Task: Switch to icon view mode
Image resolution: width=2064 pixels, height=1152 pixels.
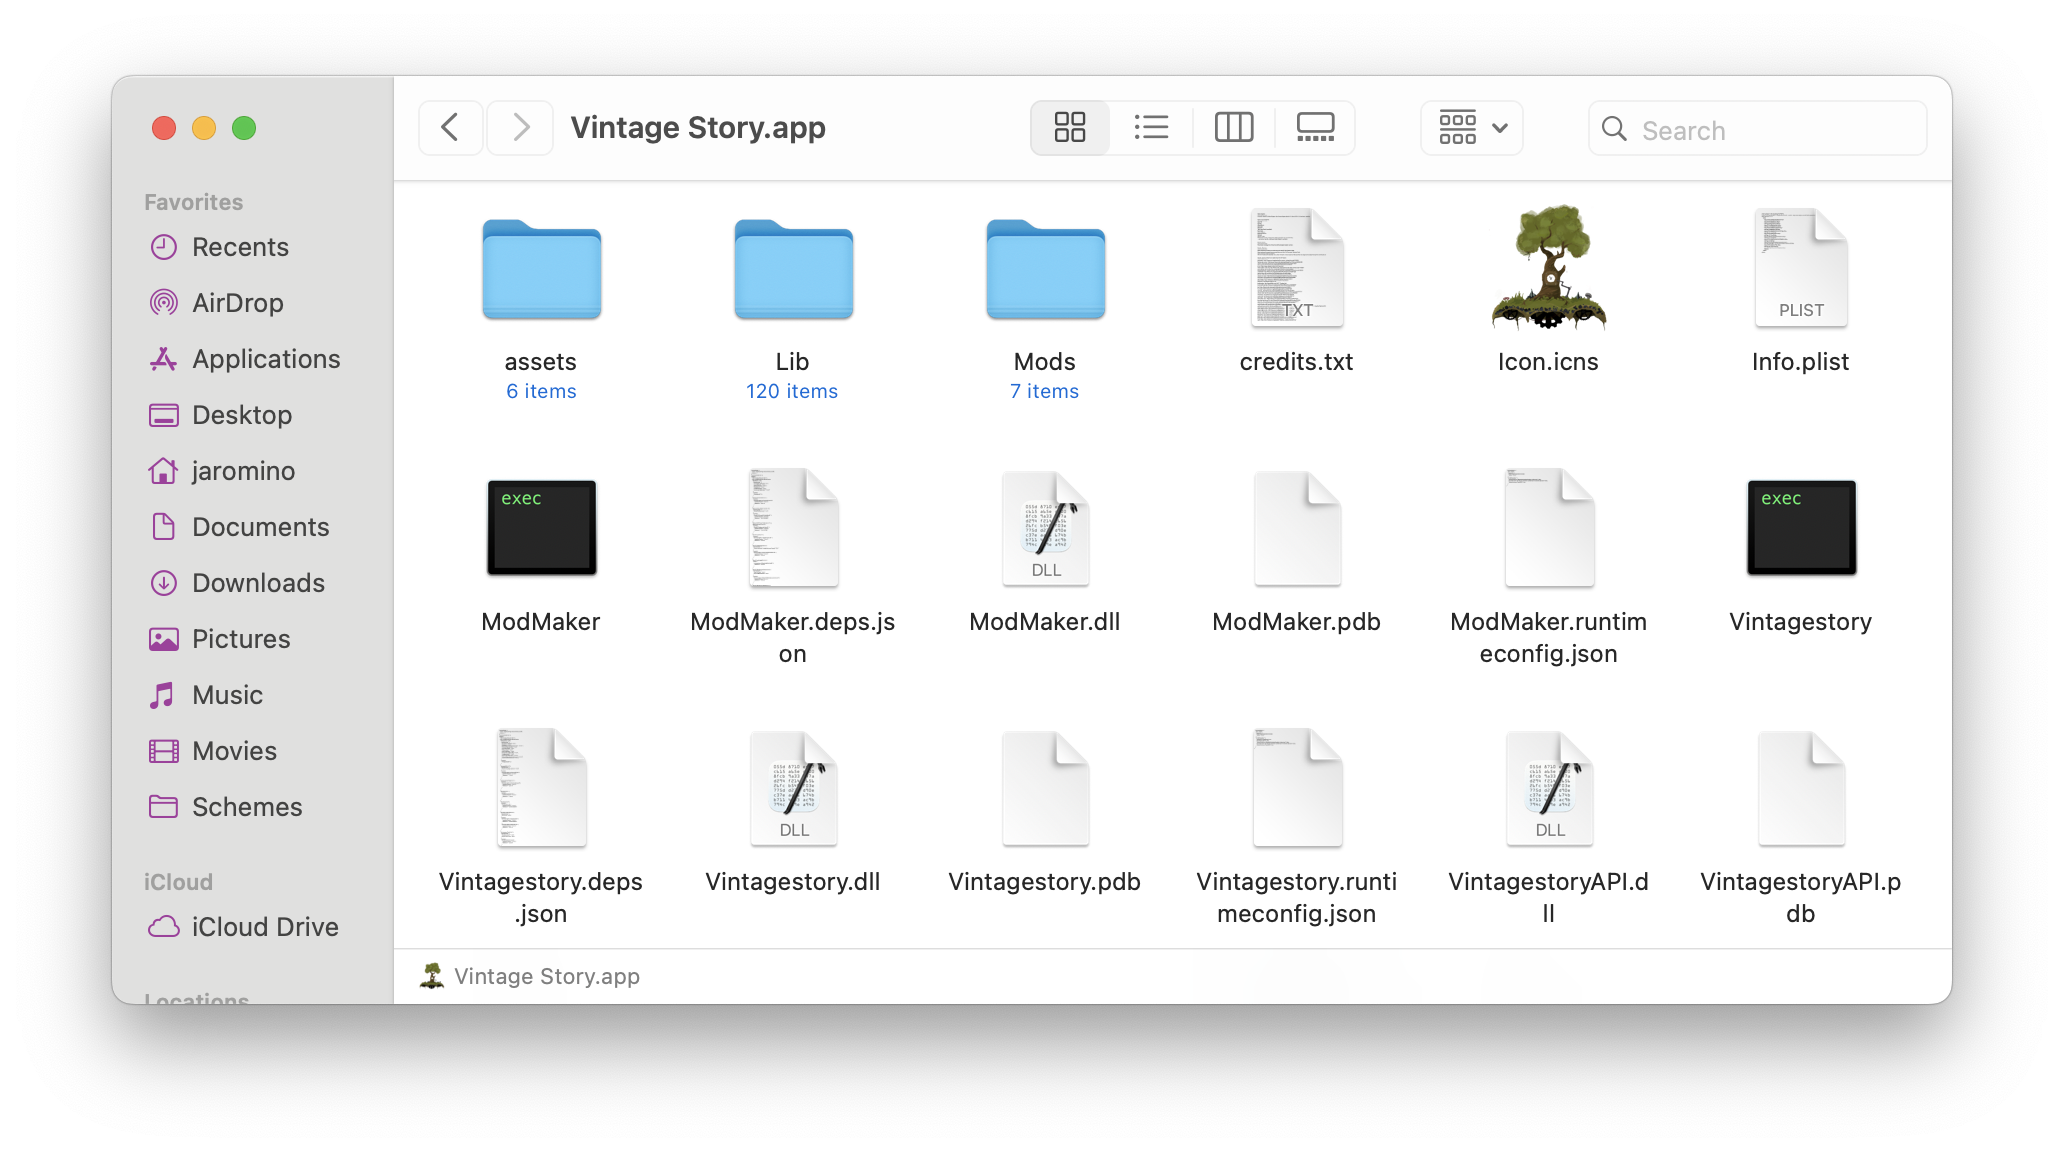Action: 1069,128
